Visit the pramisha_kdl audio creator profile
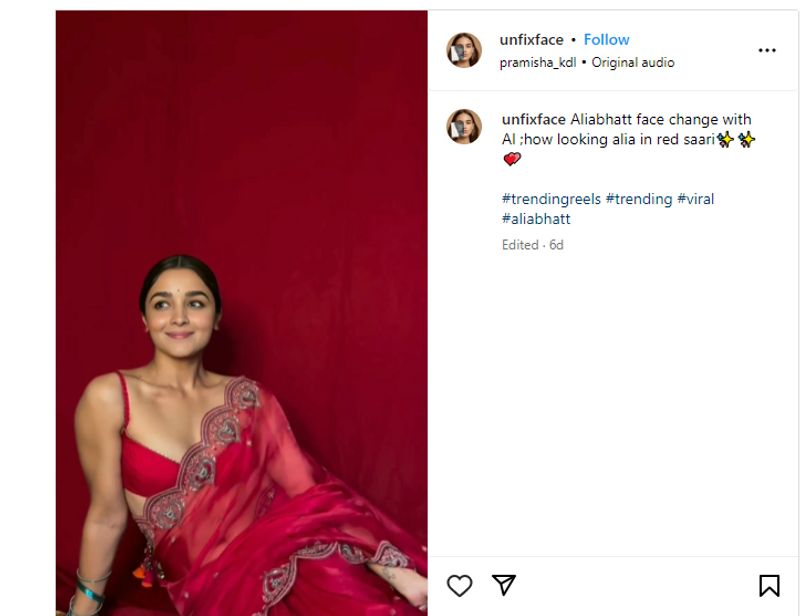800x616 pixels. pos(537,62)
